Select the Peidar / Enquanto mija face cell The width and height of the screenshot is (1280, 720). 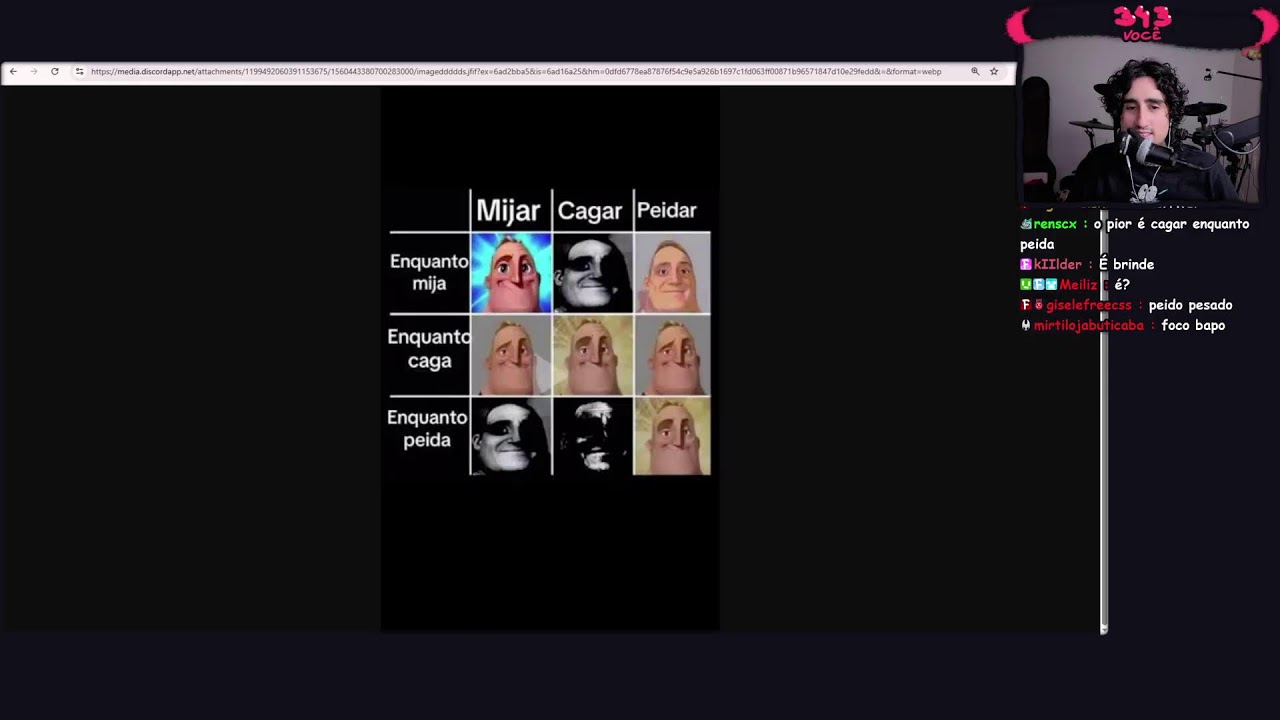coord(672,273)
